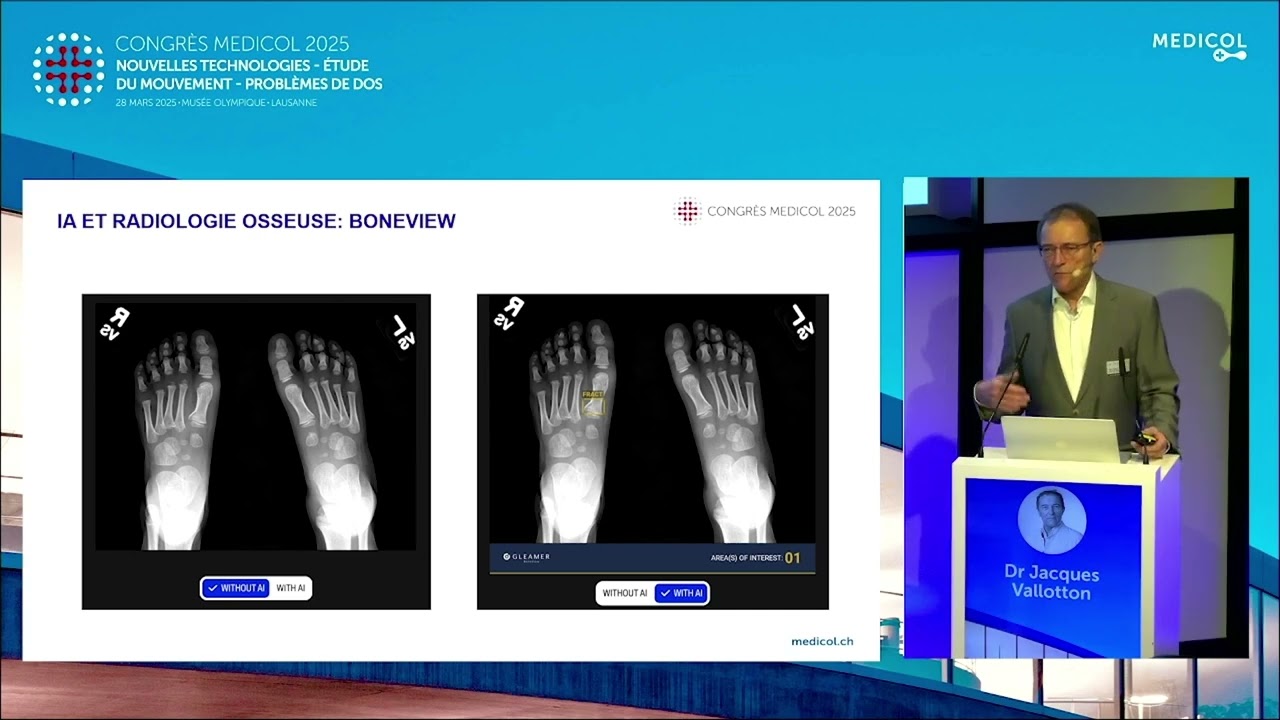Click the text 28 MARS 2025 Musée Olympique Lausanne
The width and height of the screenshot is (1280, 720).
tap(216, 103)
